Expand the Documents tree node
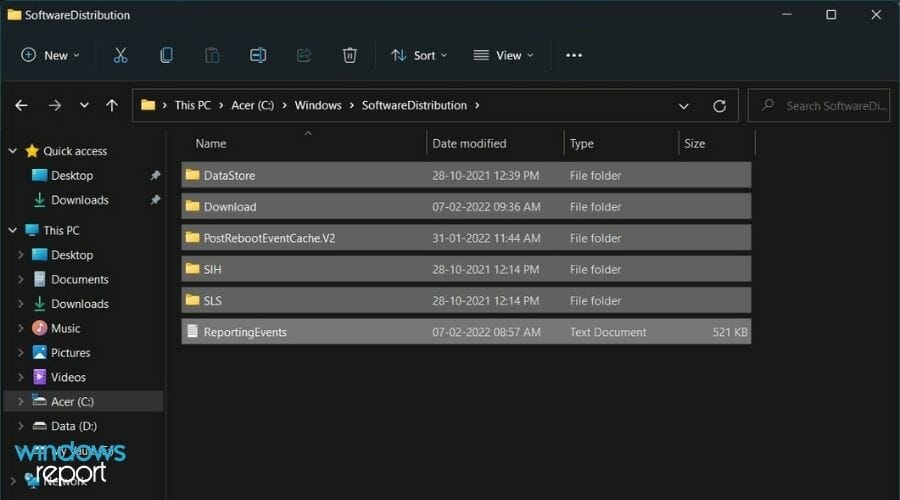 pyautogui.click(x=21, y=279)
